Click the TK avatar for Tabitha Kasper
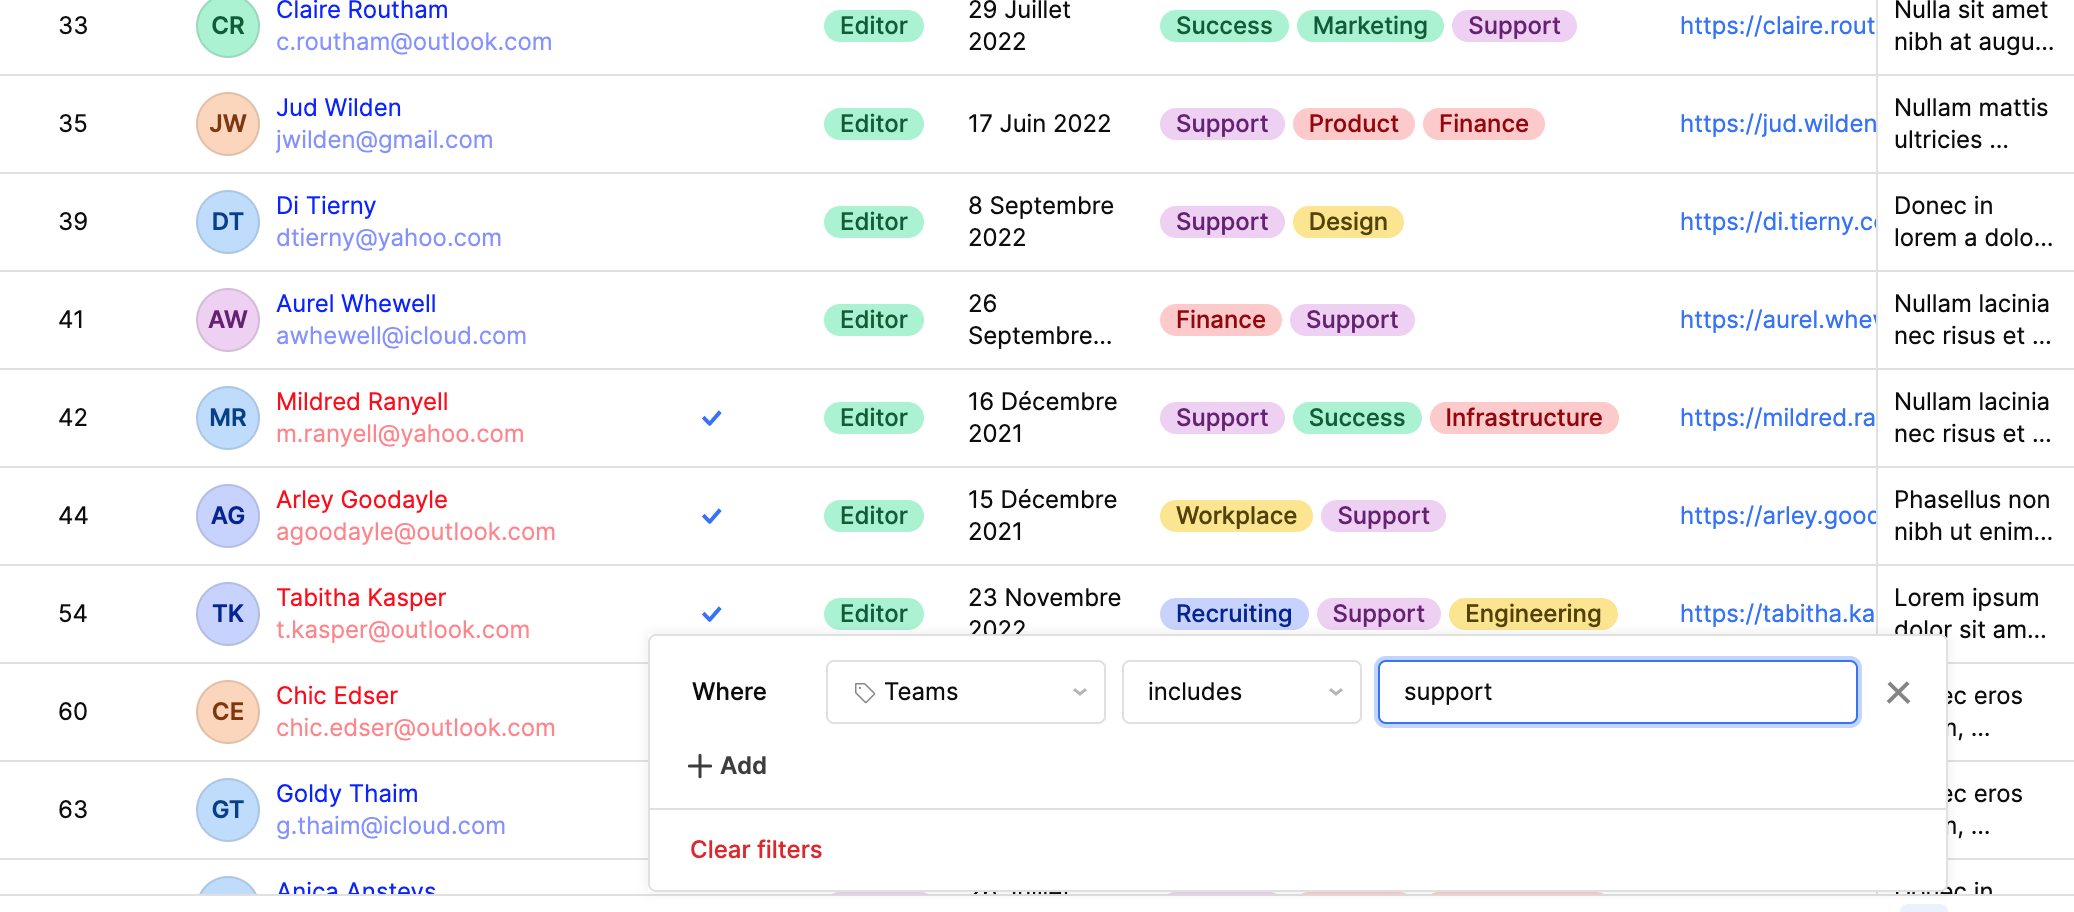Screen dimensions: 2074x912 tap(228, 614)
